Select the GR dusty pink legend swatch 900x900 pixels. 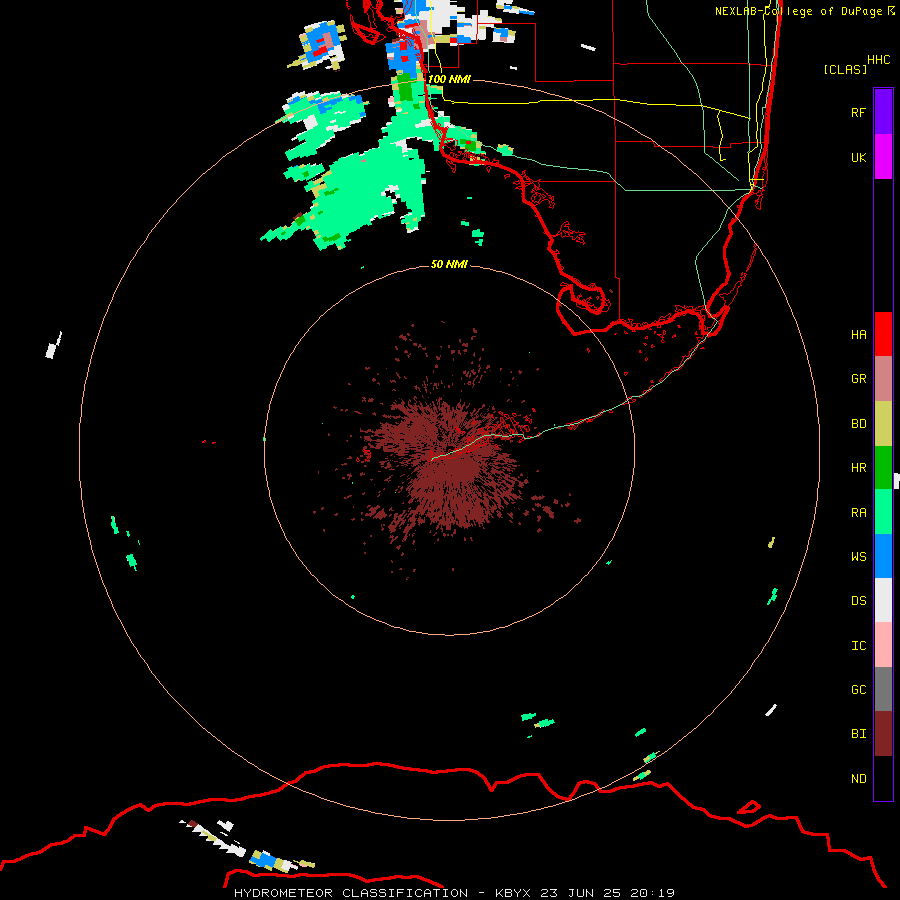883,378
